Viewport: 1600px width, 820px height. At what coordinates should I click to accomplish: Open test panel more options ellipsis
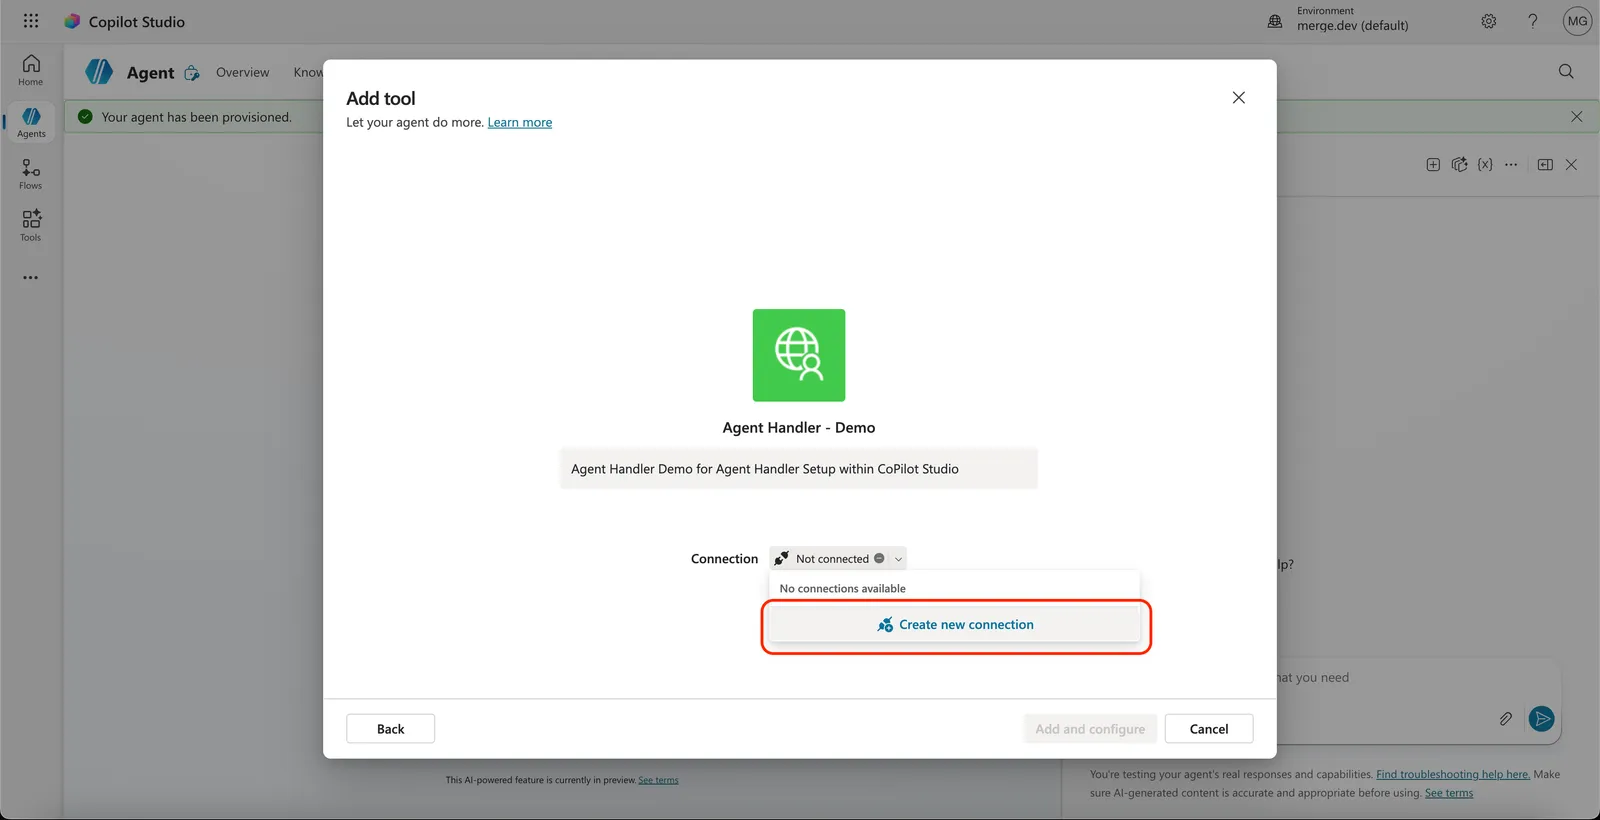tap(1511, 164)
